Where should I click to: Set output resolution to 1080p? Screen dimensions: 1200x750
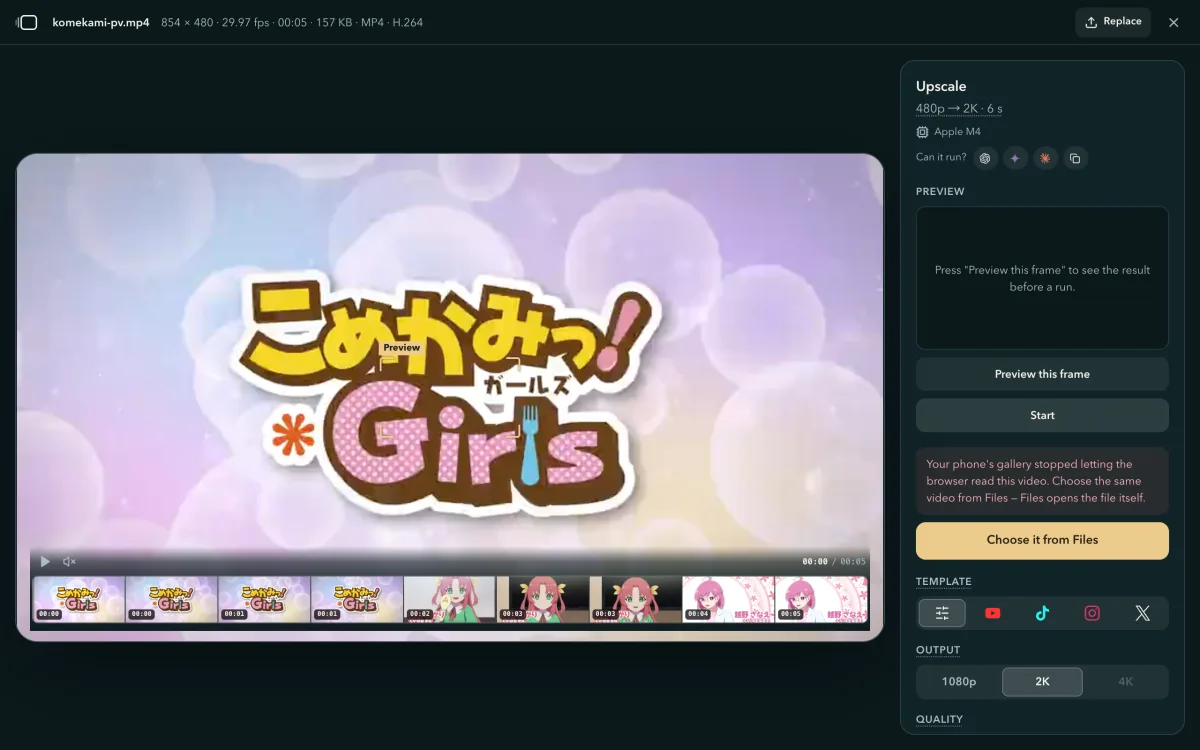tap(959, 682)
